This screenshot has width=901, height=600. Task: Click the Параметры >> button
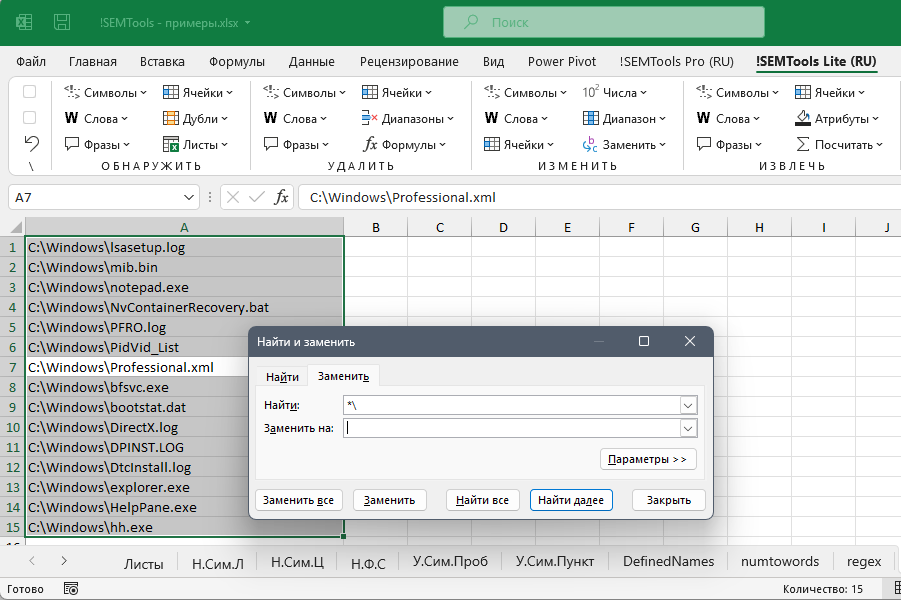[x=648, y=459]
